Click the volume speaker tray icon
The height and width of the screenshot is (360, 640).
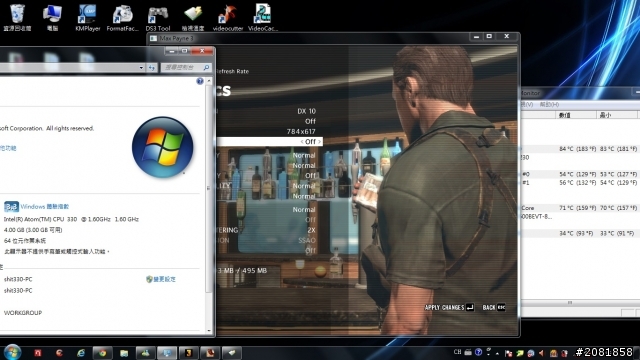coord(541,353)
